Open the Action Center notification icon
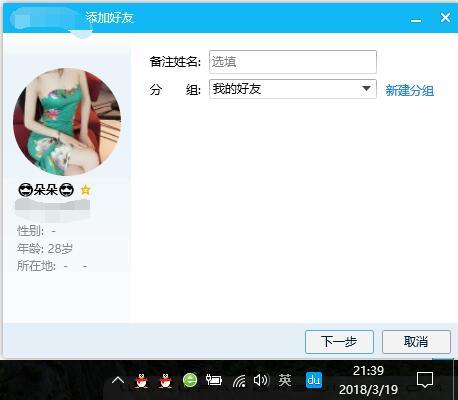This screenshot has height=400, width=458. [x=425, y=380]
